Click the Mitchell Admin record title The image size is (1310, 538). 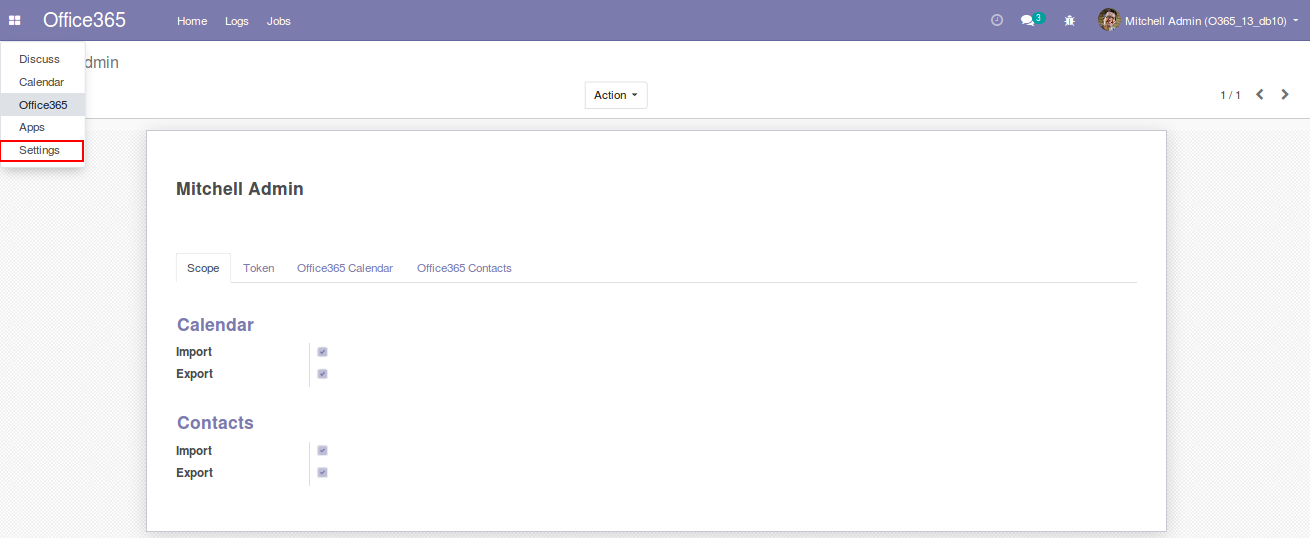240,189
